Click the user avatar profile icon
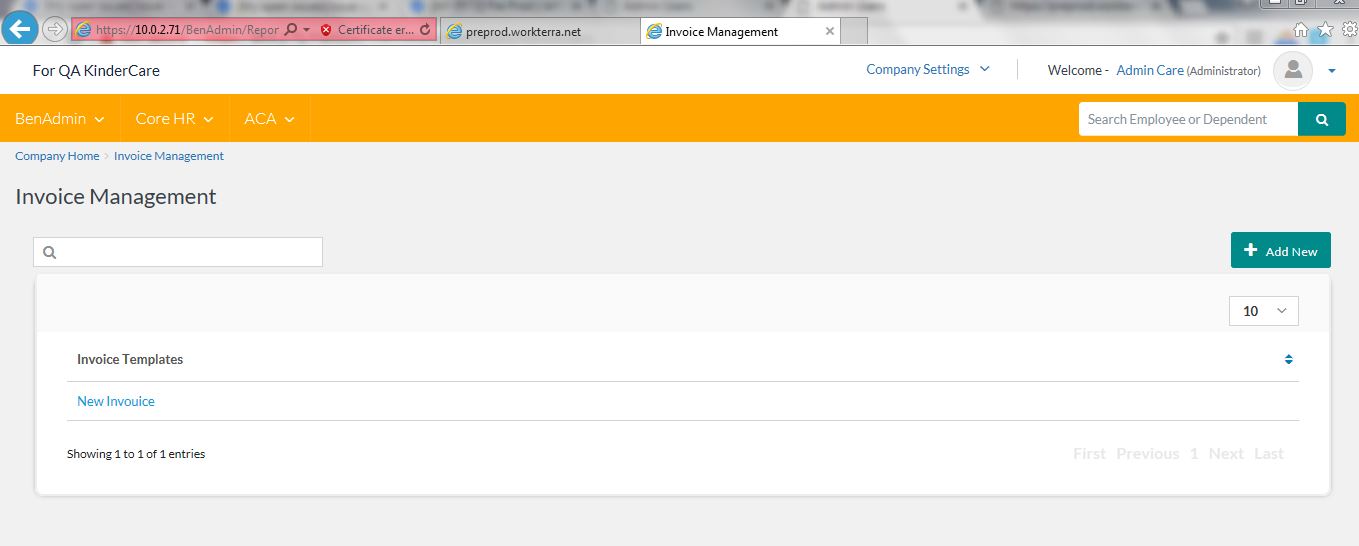 [x=1293, y=70]
